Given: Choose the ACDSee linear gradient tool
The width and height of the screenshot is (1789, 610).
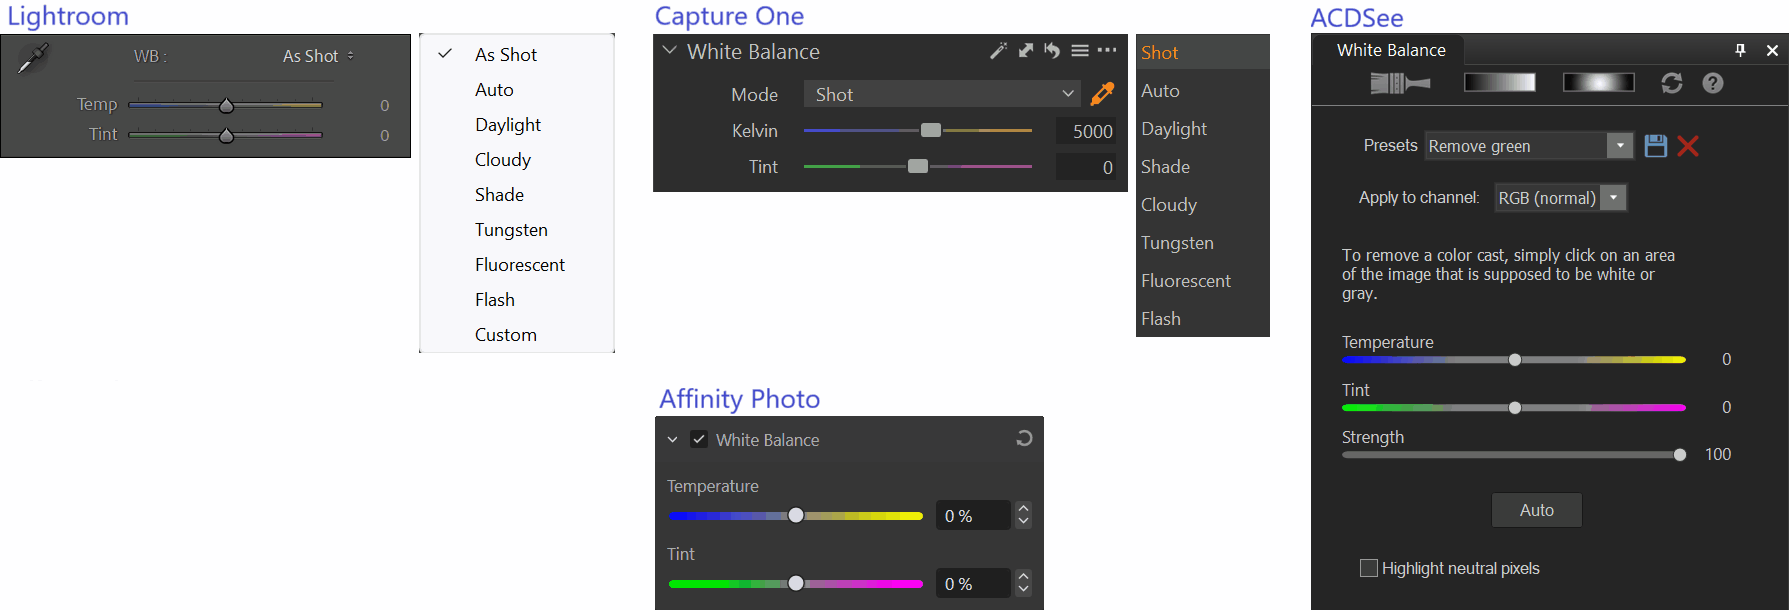Looking at the screenshot, I should (1499, 83).
